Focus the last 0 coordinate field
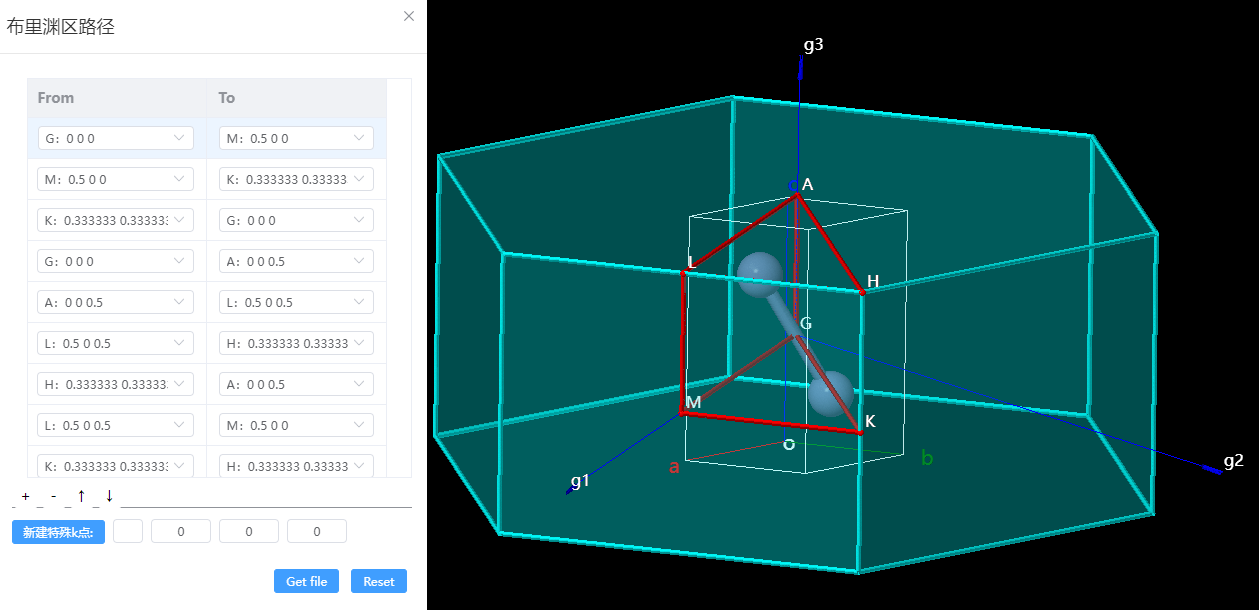1259x610 pixels. pyautogui.click(x=317, y=532)
